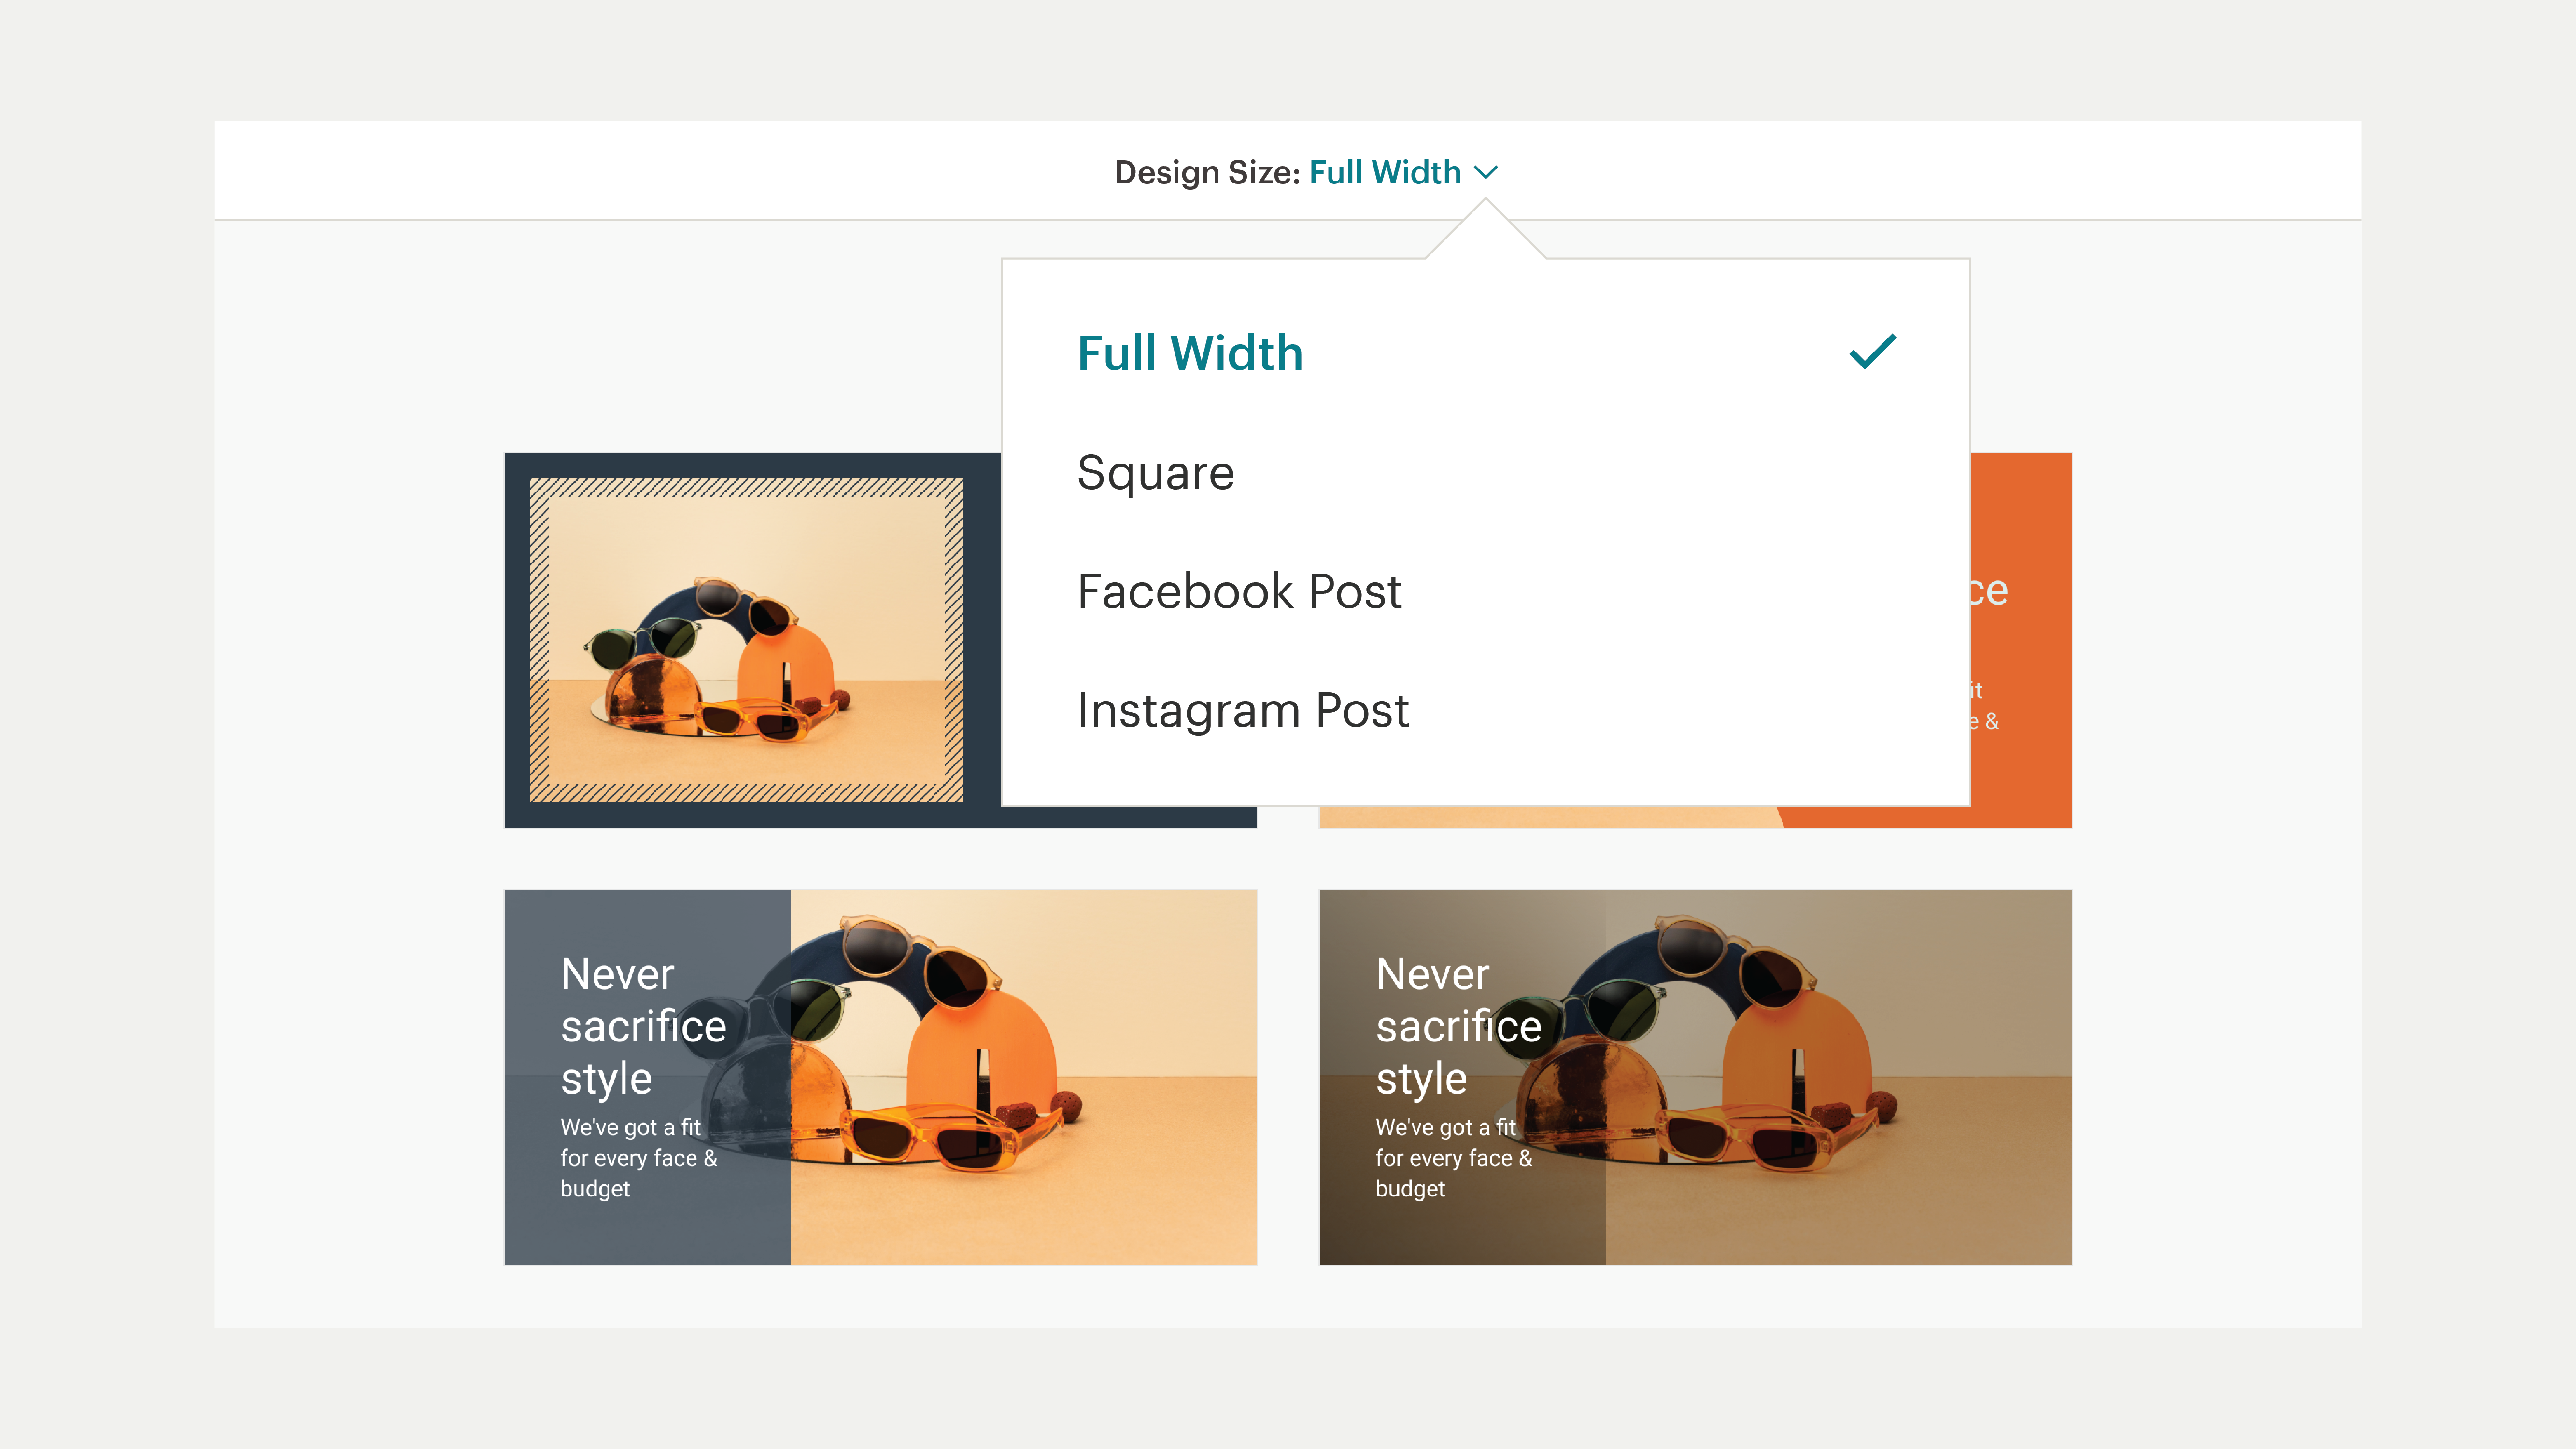Open the Design Size Full Width selector text

1384,172
